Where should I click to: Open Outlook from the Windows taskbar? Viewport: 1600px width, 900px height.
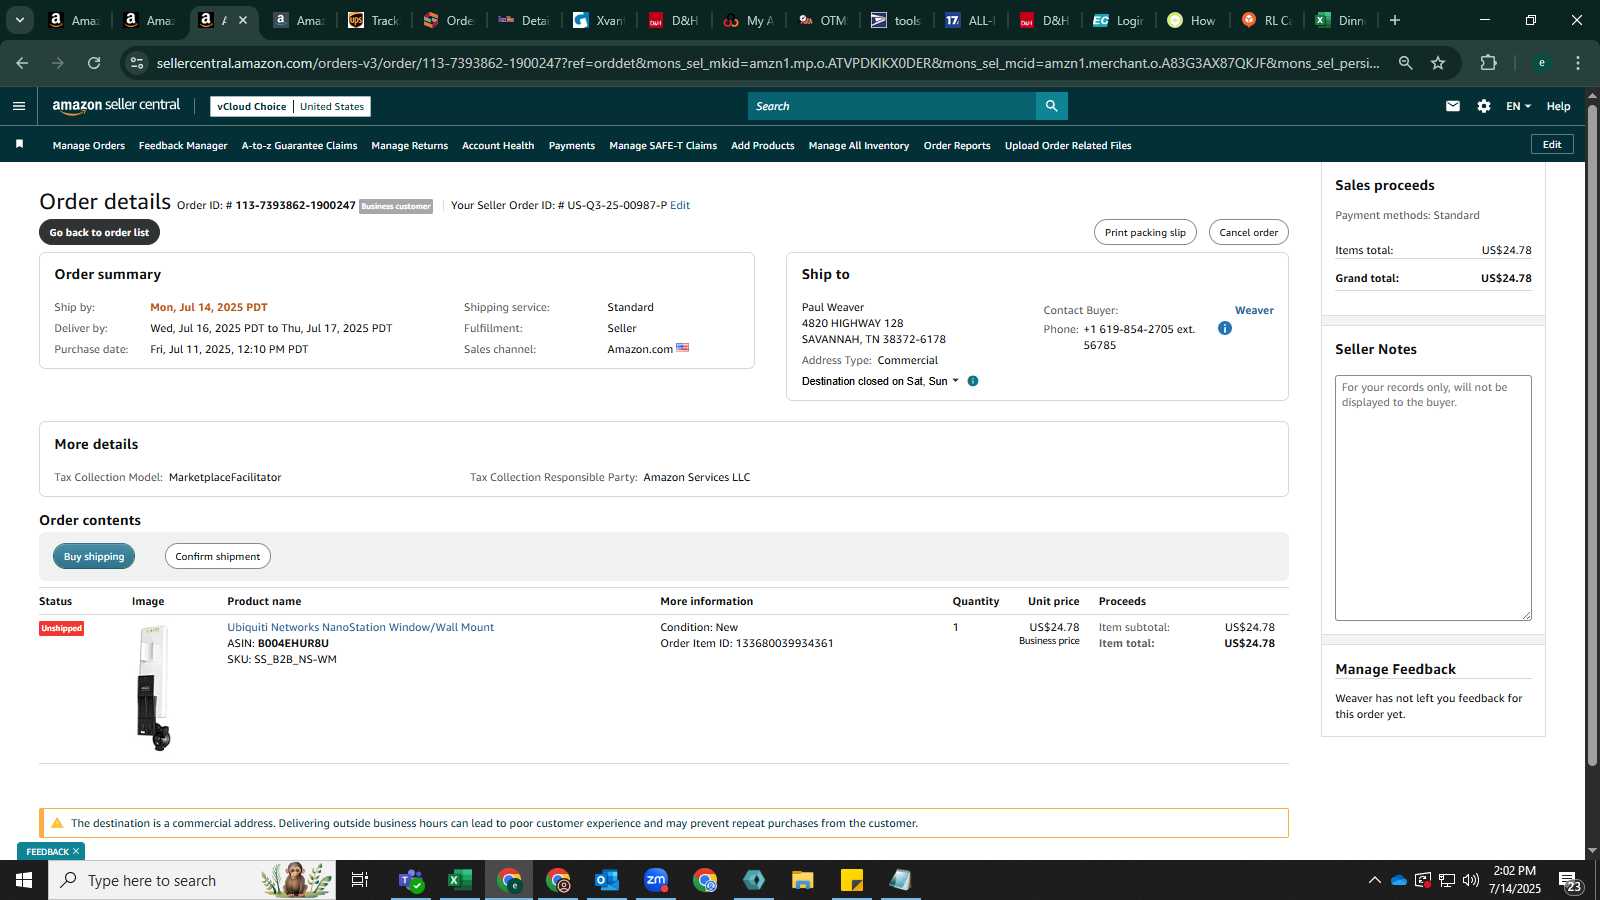coord(607,880)
